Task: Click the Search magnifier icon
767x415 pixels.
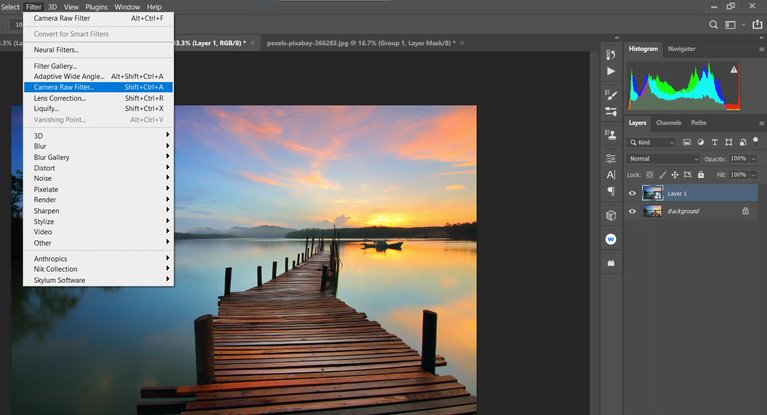Action: pyautogui.click(x=714, y=24)
